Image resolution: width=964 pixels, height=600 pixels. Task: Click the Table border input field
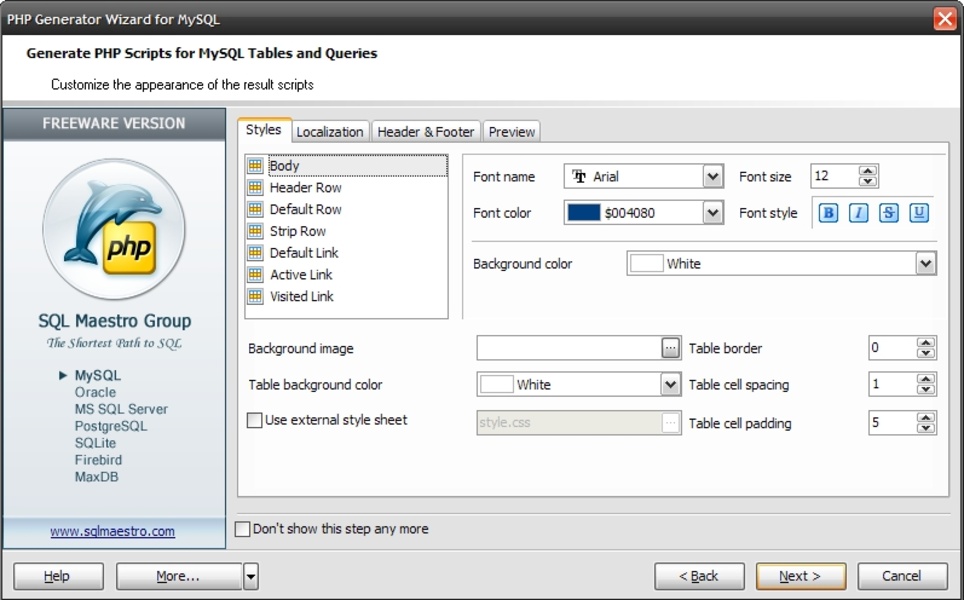[892, 348]
